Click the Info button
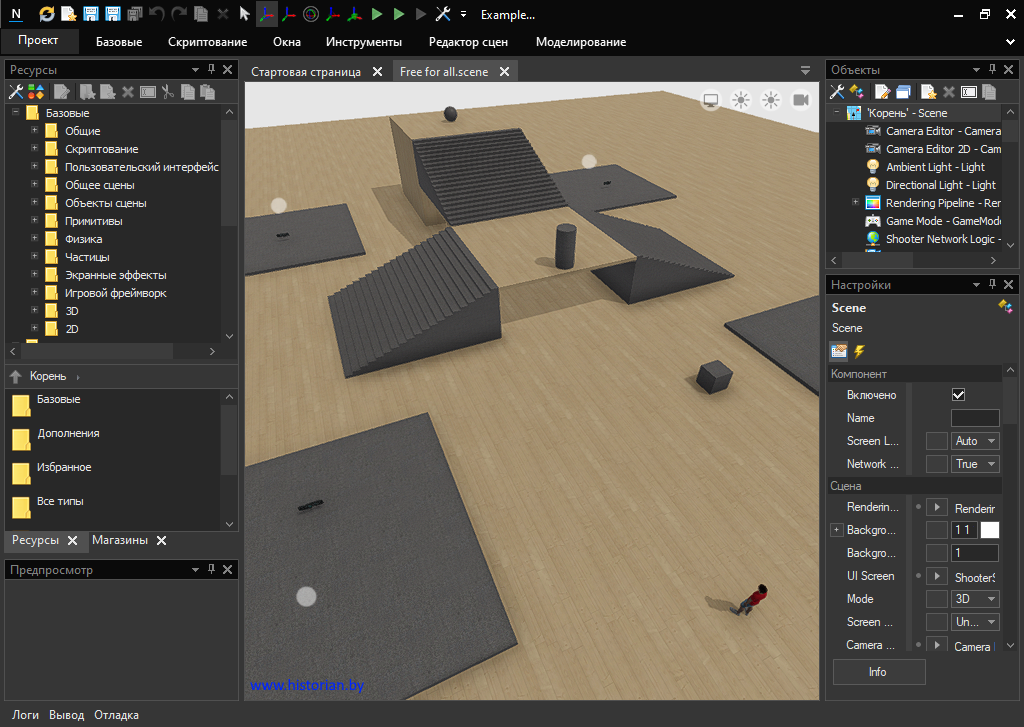Viewport: 1024px width, 727px height. click(x=878, y=672)
